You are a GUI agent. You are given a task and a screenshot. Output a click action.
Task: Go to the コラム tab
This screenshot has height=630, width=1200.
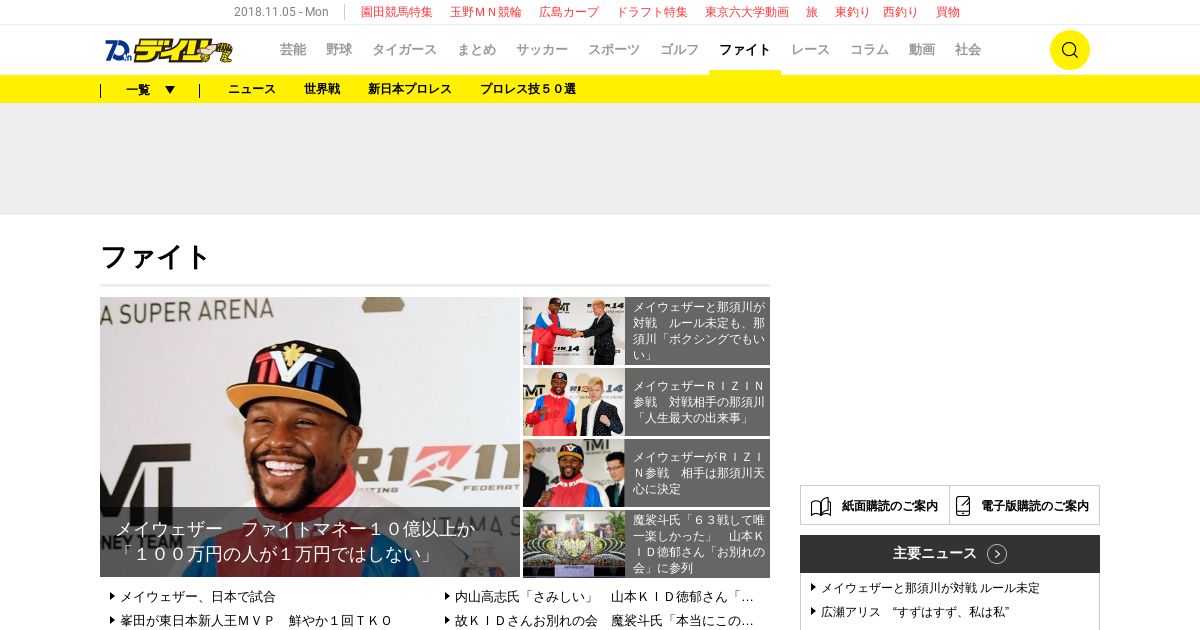(x=869, y=50)
